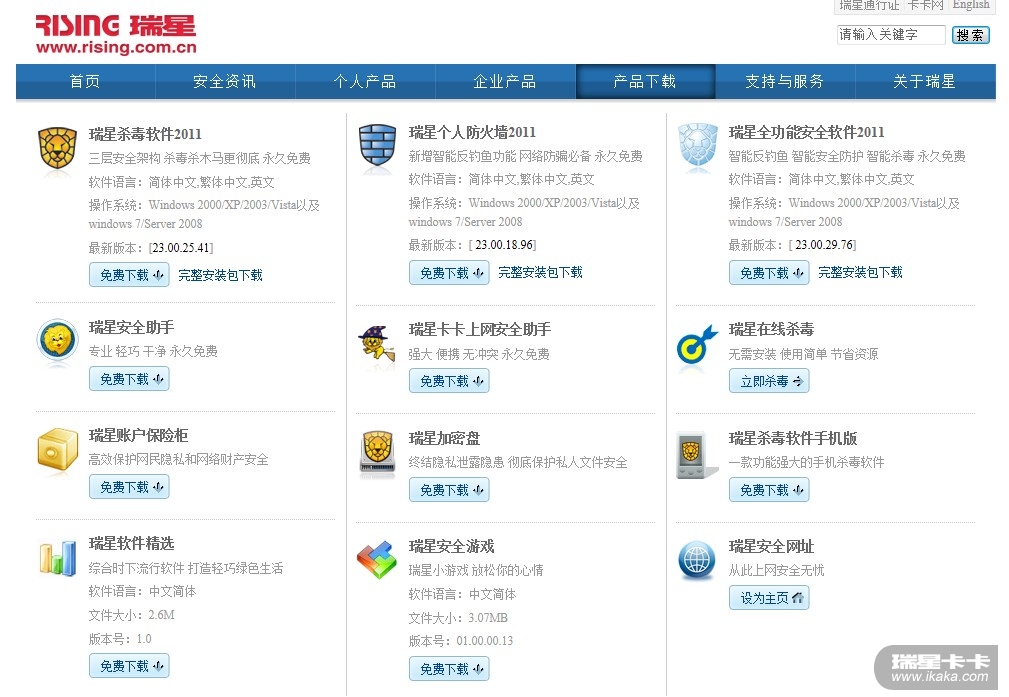Click the 版本号: 01.00.00.13 text
The height and width of the screenshot is (697, 1009).
click(x=461, y=641)
